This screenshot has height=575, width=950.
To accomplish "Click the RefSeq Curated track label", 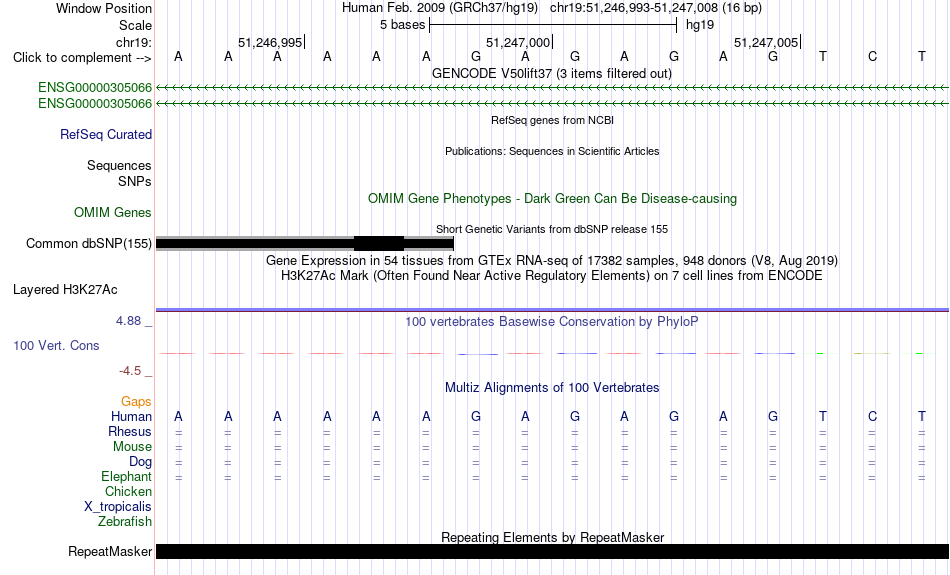I will (105, 135).
